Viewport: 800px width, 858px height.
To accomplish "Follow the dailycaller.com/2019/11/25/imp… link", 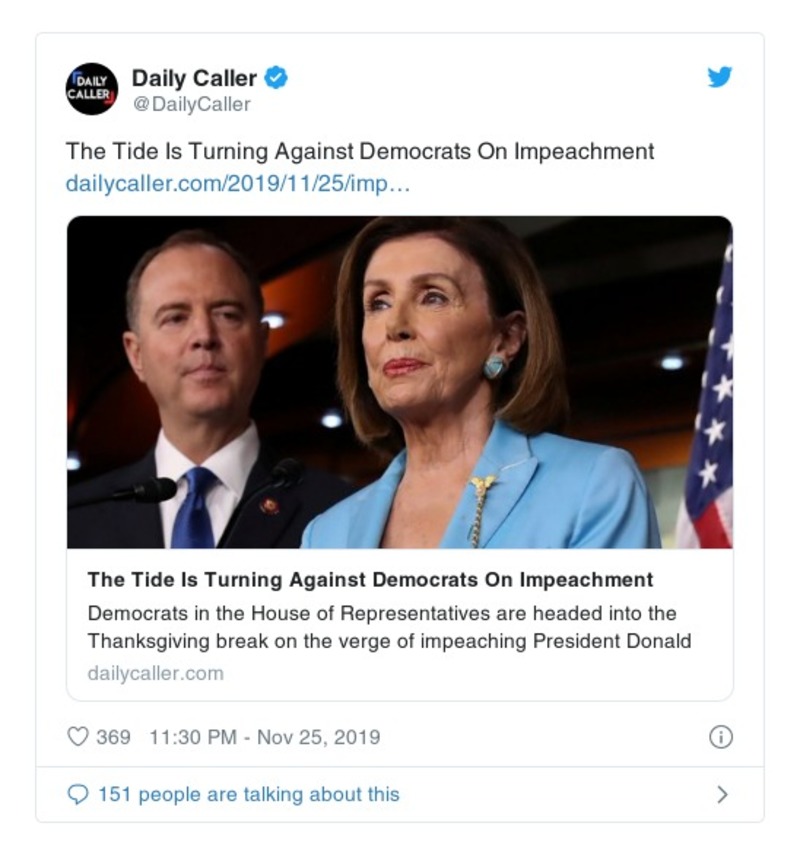I will (238, 183).
